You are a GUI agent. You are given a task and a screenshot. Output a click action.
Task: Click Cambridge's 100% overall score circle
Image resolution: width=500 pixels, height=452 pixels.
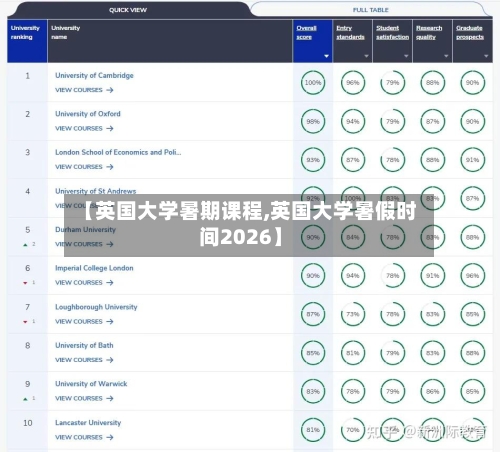pyautogui.click(x=313, y=83)
